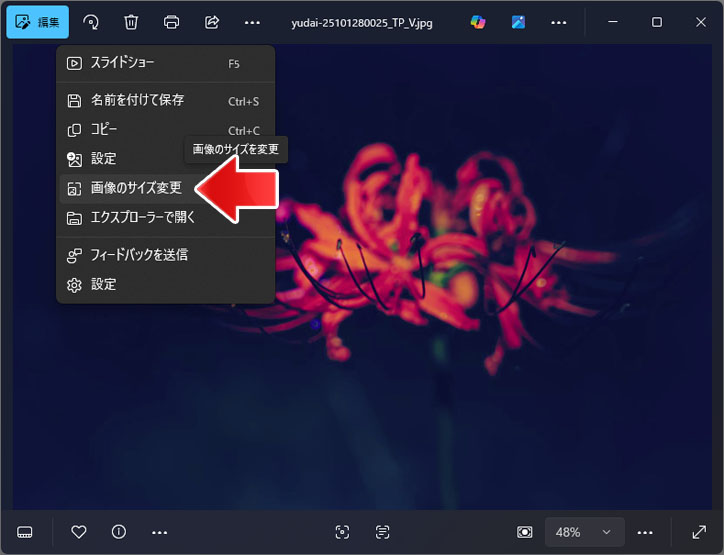The image size is (724, 555).
Task: Open the three-dot menu right of zoom percentage
Action: pos(645,532)
